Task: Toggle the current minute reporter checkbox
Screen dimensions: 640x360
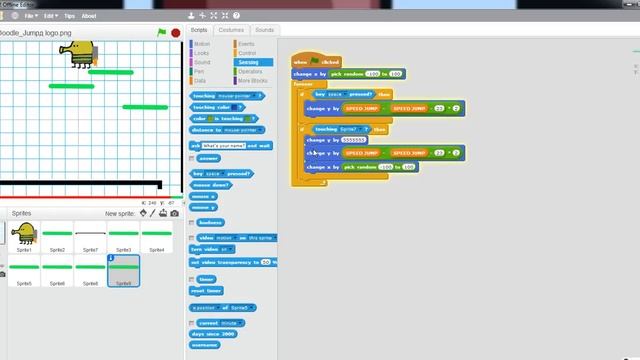Action: (x=191, y=323)
